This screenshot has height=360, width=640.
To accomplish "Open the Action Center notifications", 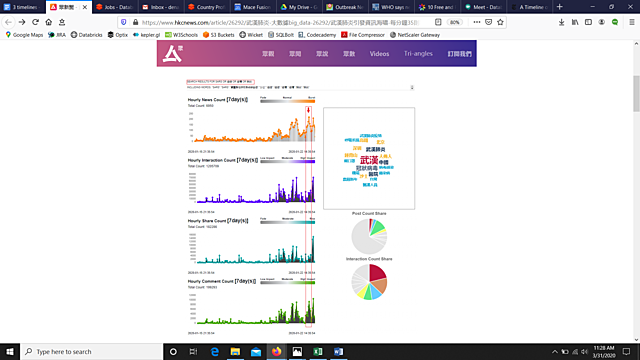I will (627, 351).
